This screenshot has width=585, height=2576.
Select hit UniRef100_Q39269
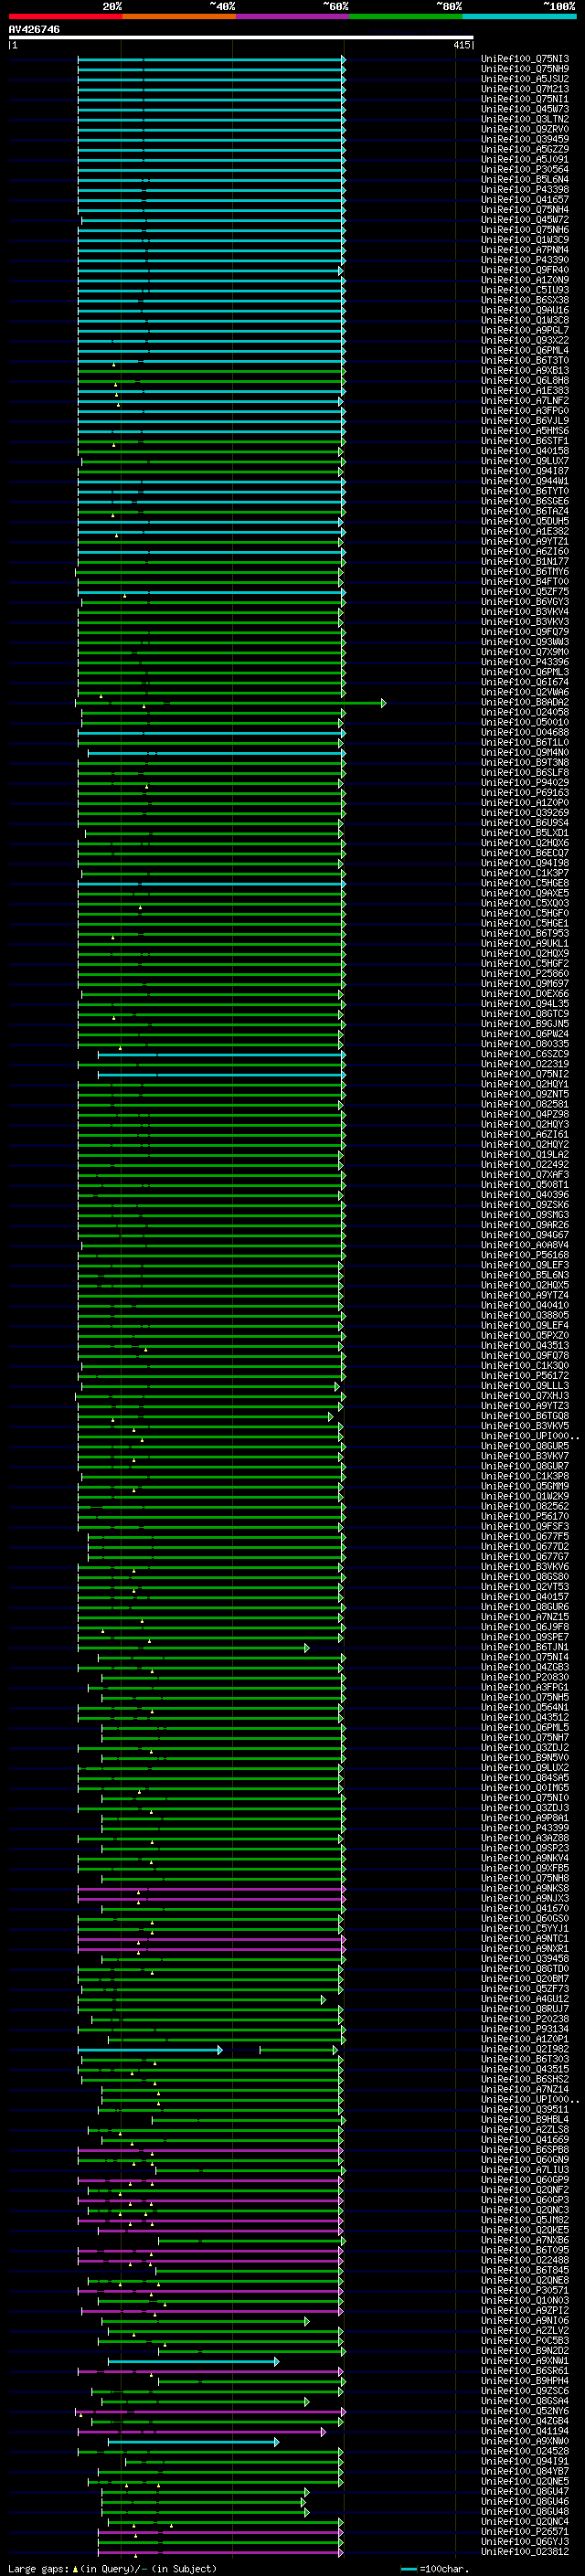525,813
